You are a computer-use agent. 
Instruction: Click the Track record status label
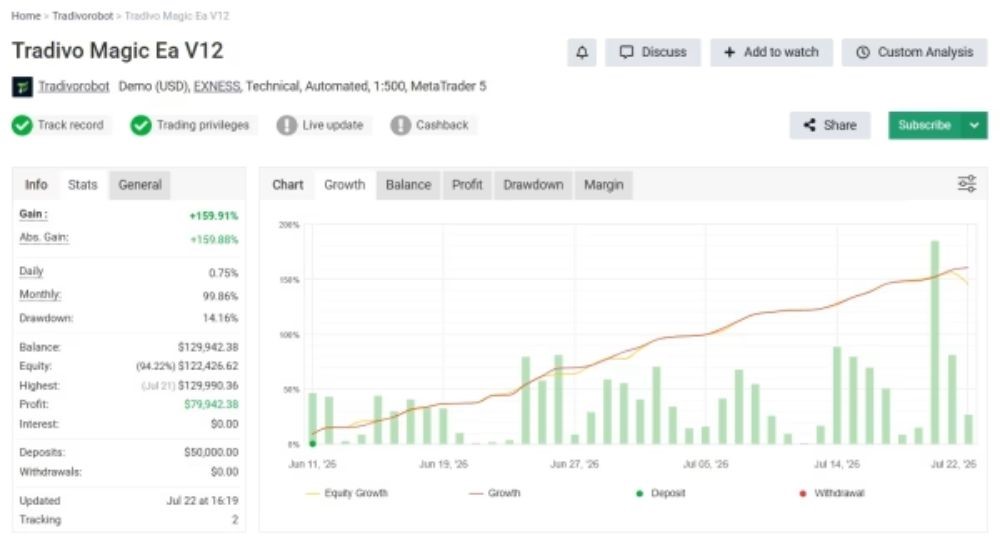pyautogui.click(x=70, y=125)
